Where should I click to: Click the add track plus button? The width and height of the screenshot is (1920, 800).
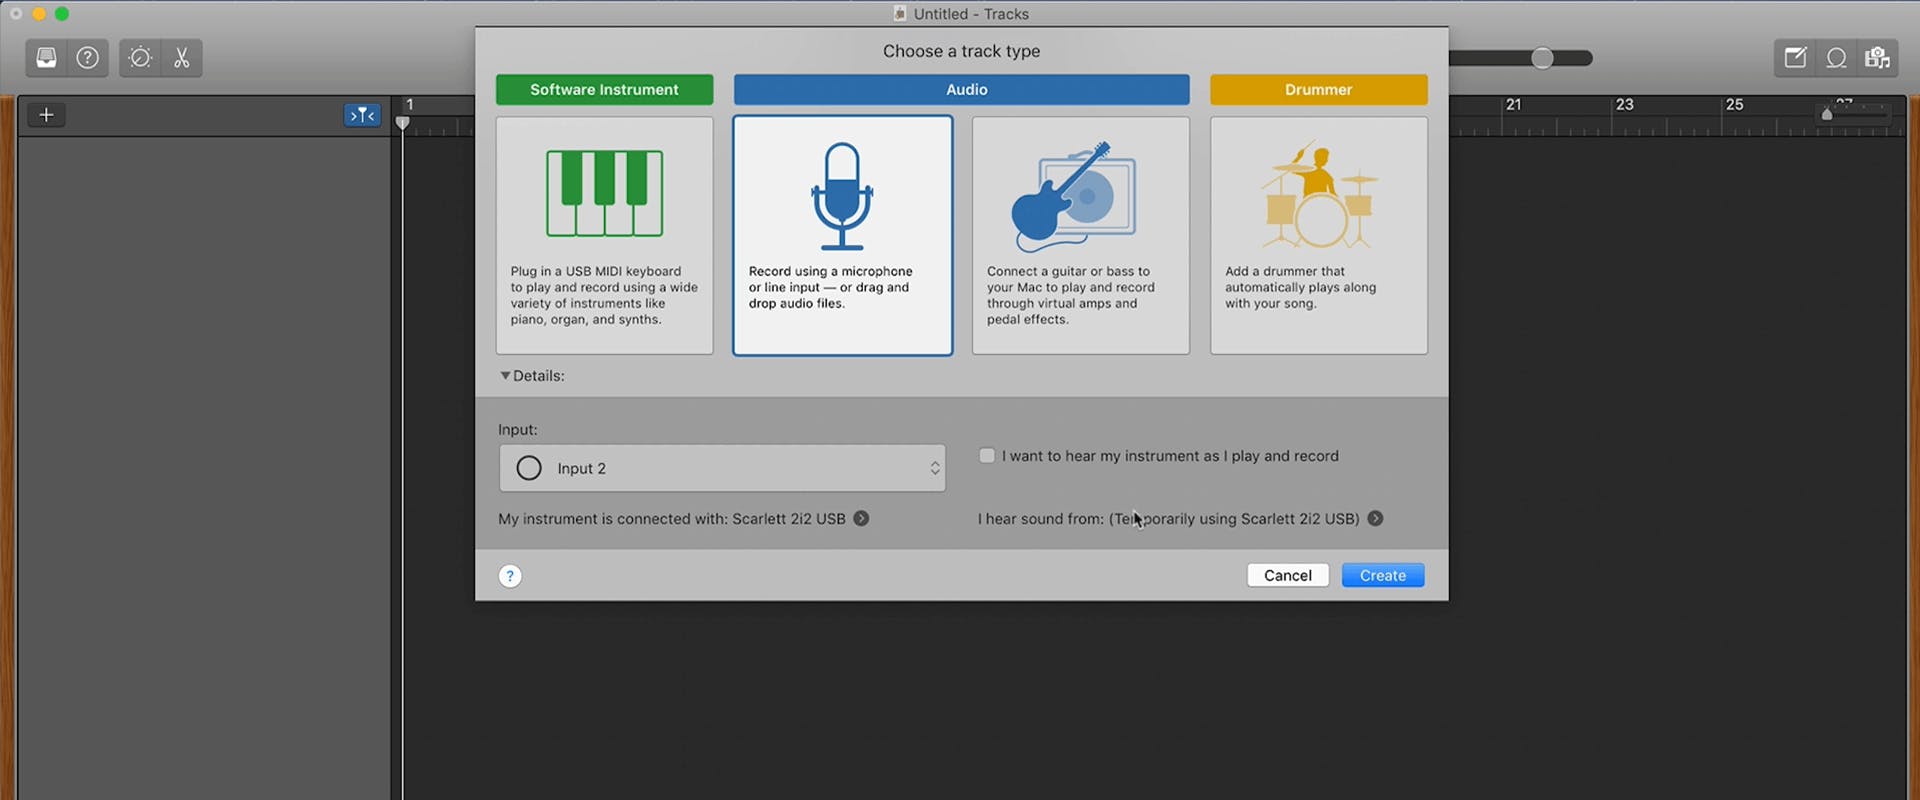46,115
